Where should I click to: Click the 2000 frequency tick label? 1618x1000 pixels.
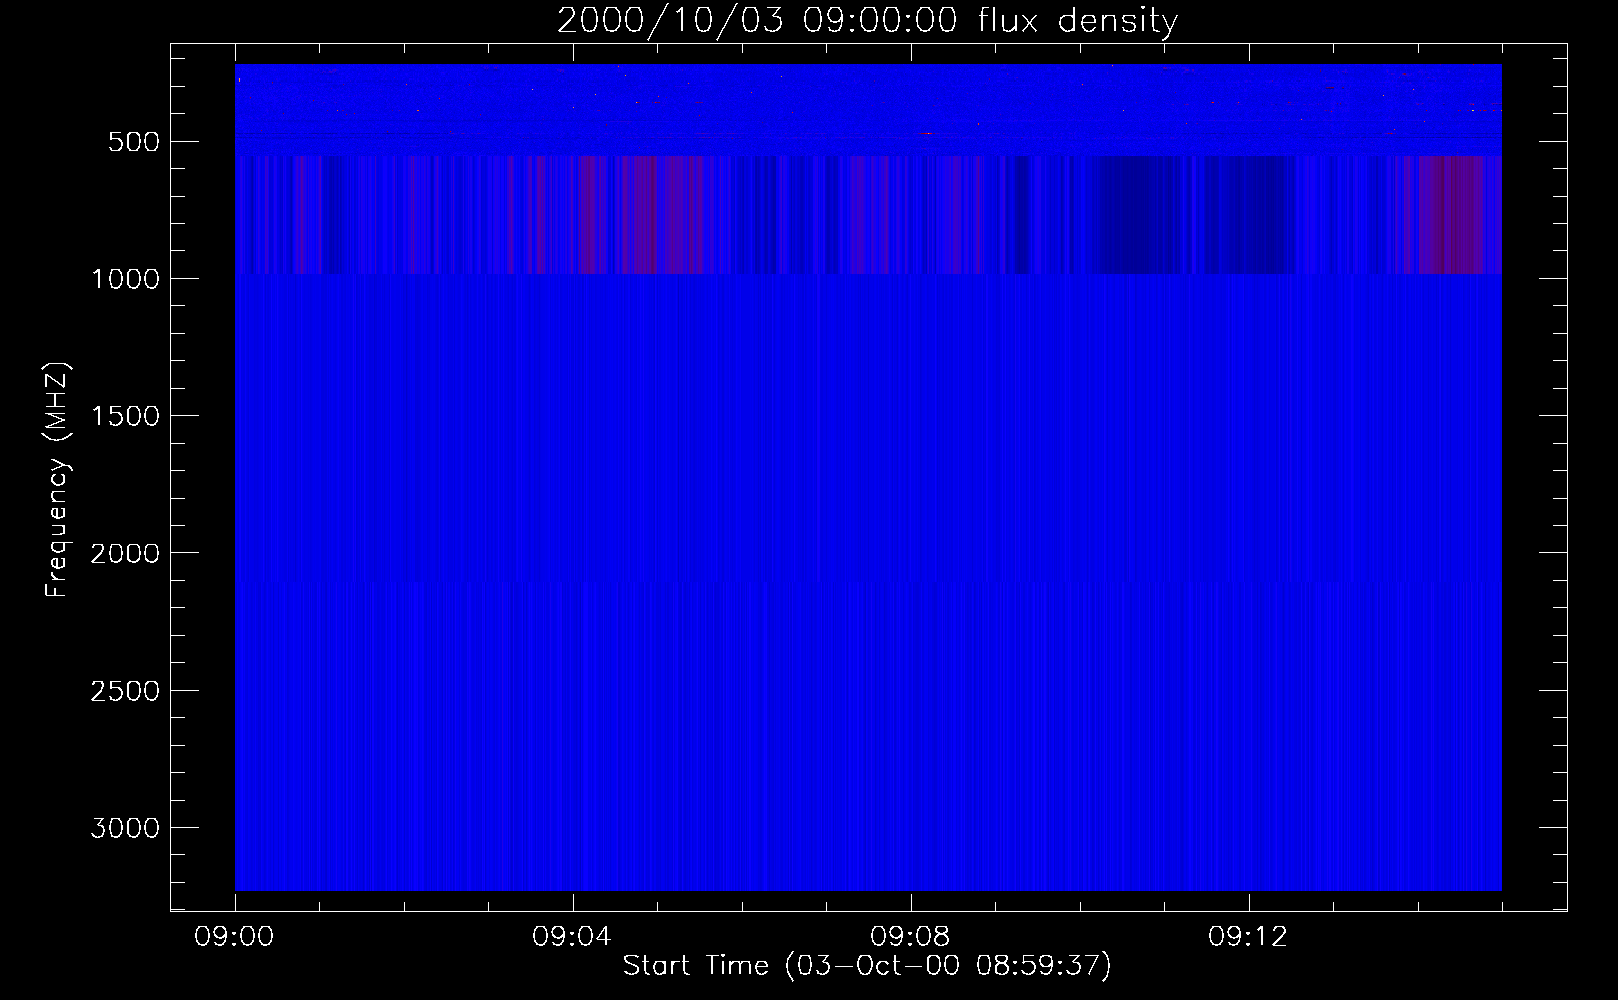125,553
